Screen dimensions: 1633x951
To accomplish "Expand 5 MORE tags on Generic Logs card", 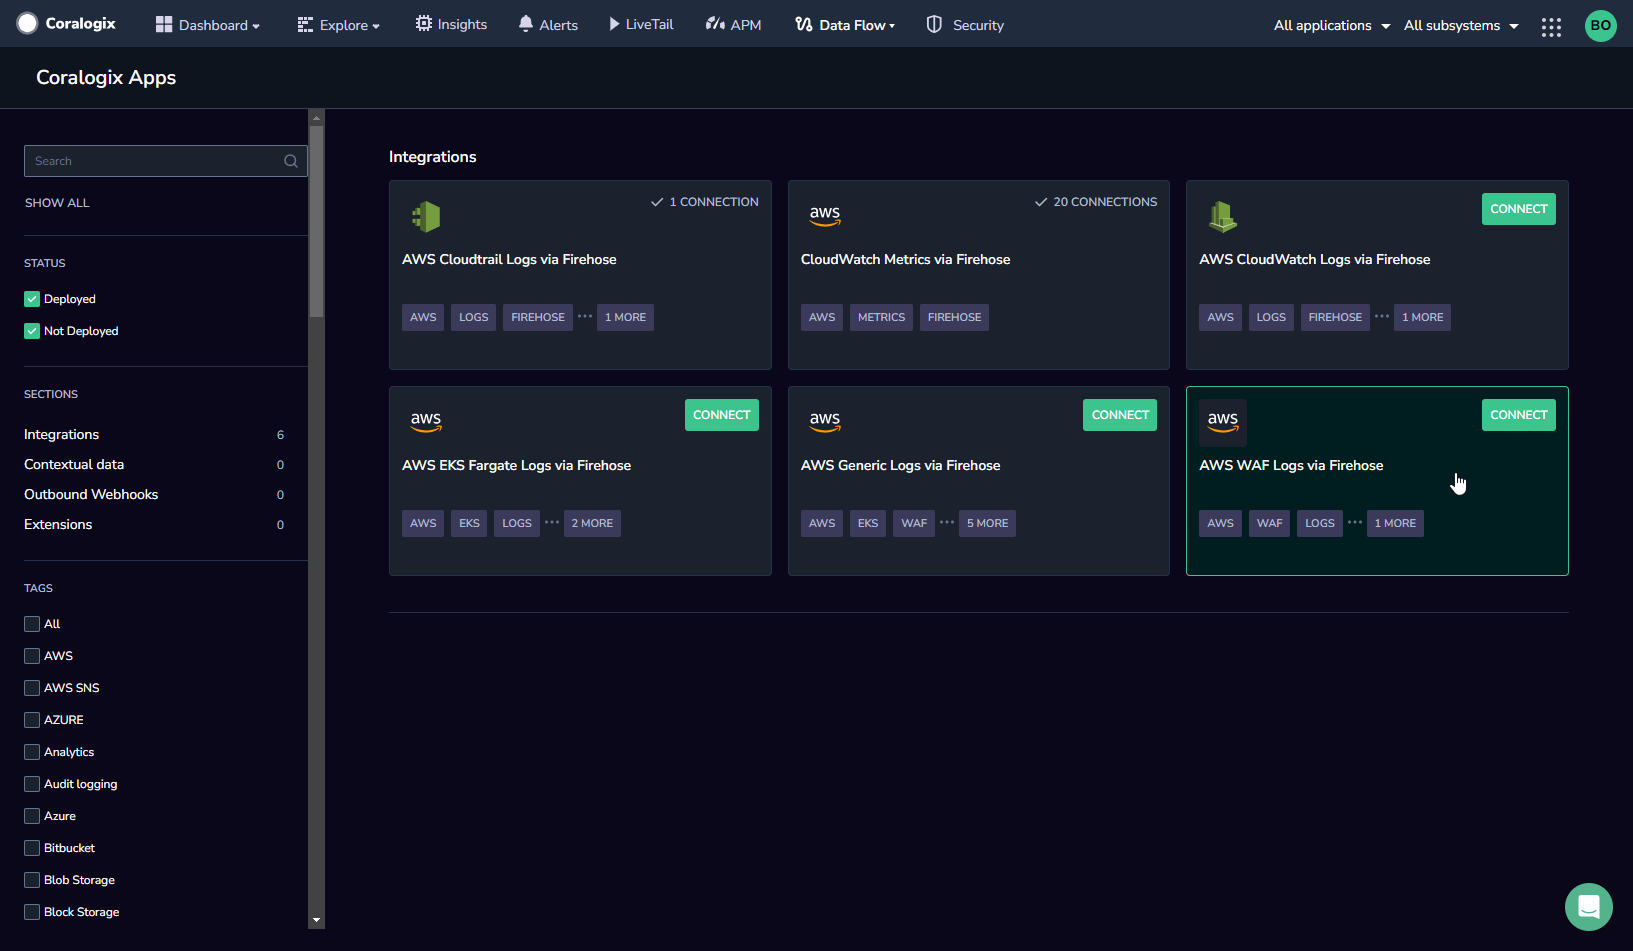I will pos(987,523).
